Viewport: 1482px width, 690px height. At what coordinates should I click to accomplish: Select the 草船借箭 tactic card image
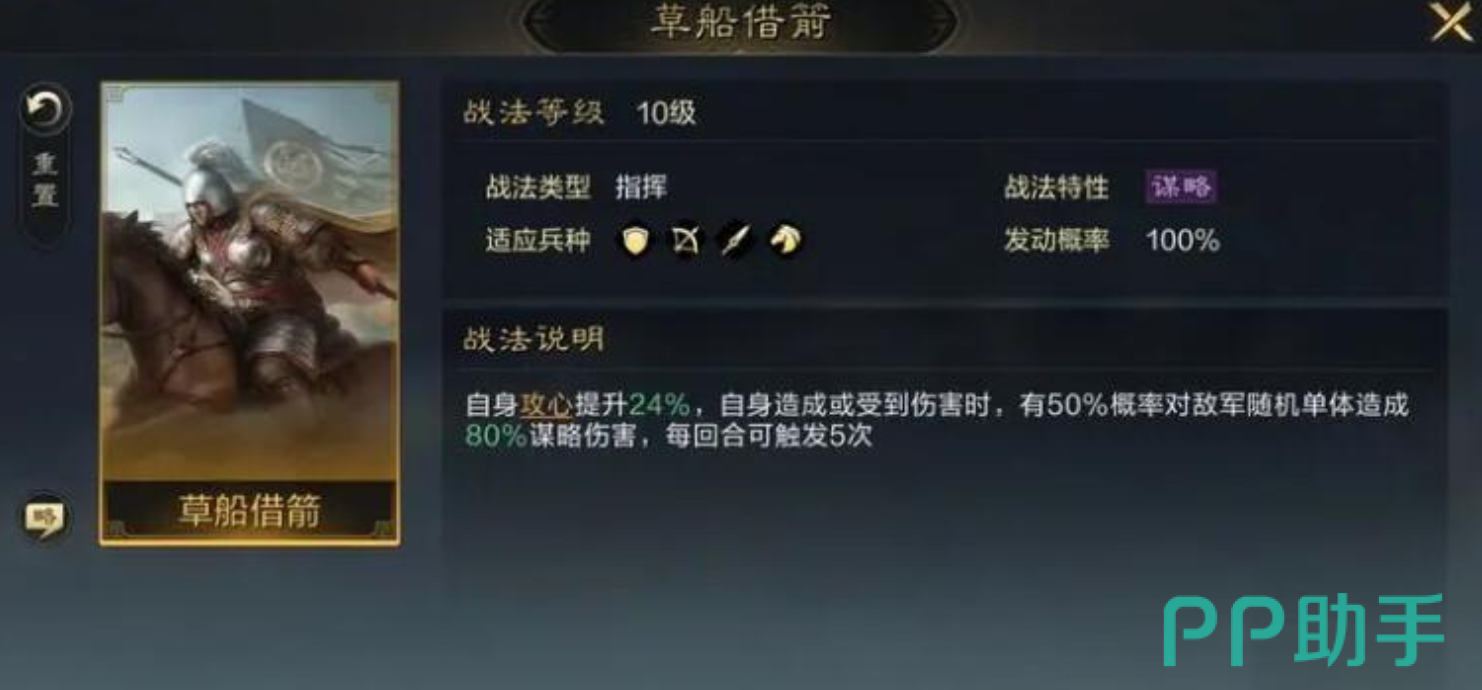tap(250, 313)
